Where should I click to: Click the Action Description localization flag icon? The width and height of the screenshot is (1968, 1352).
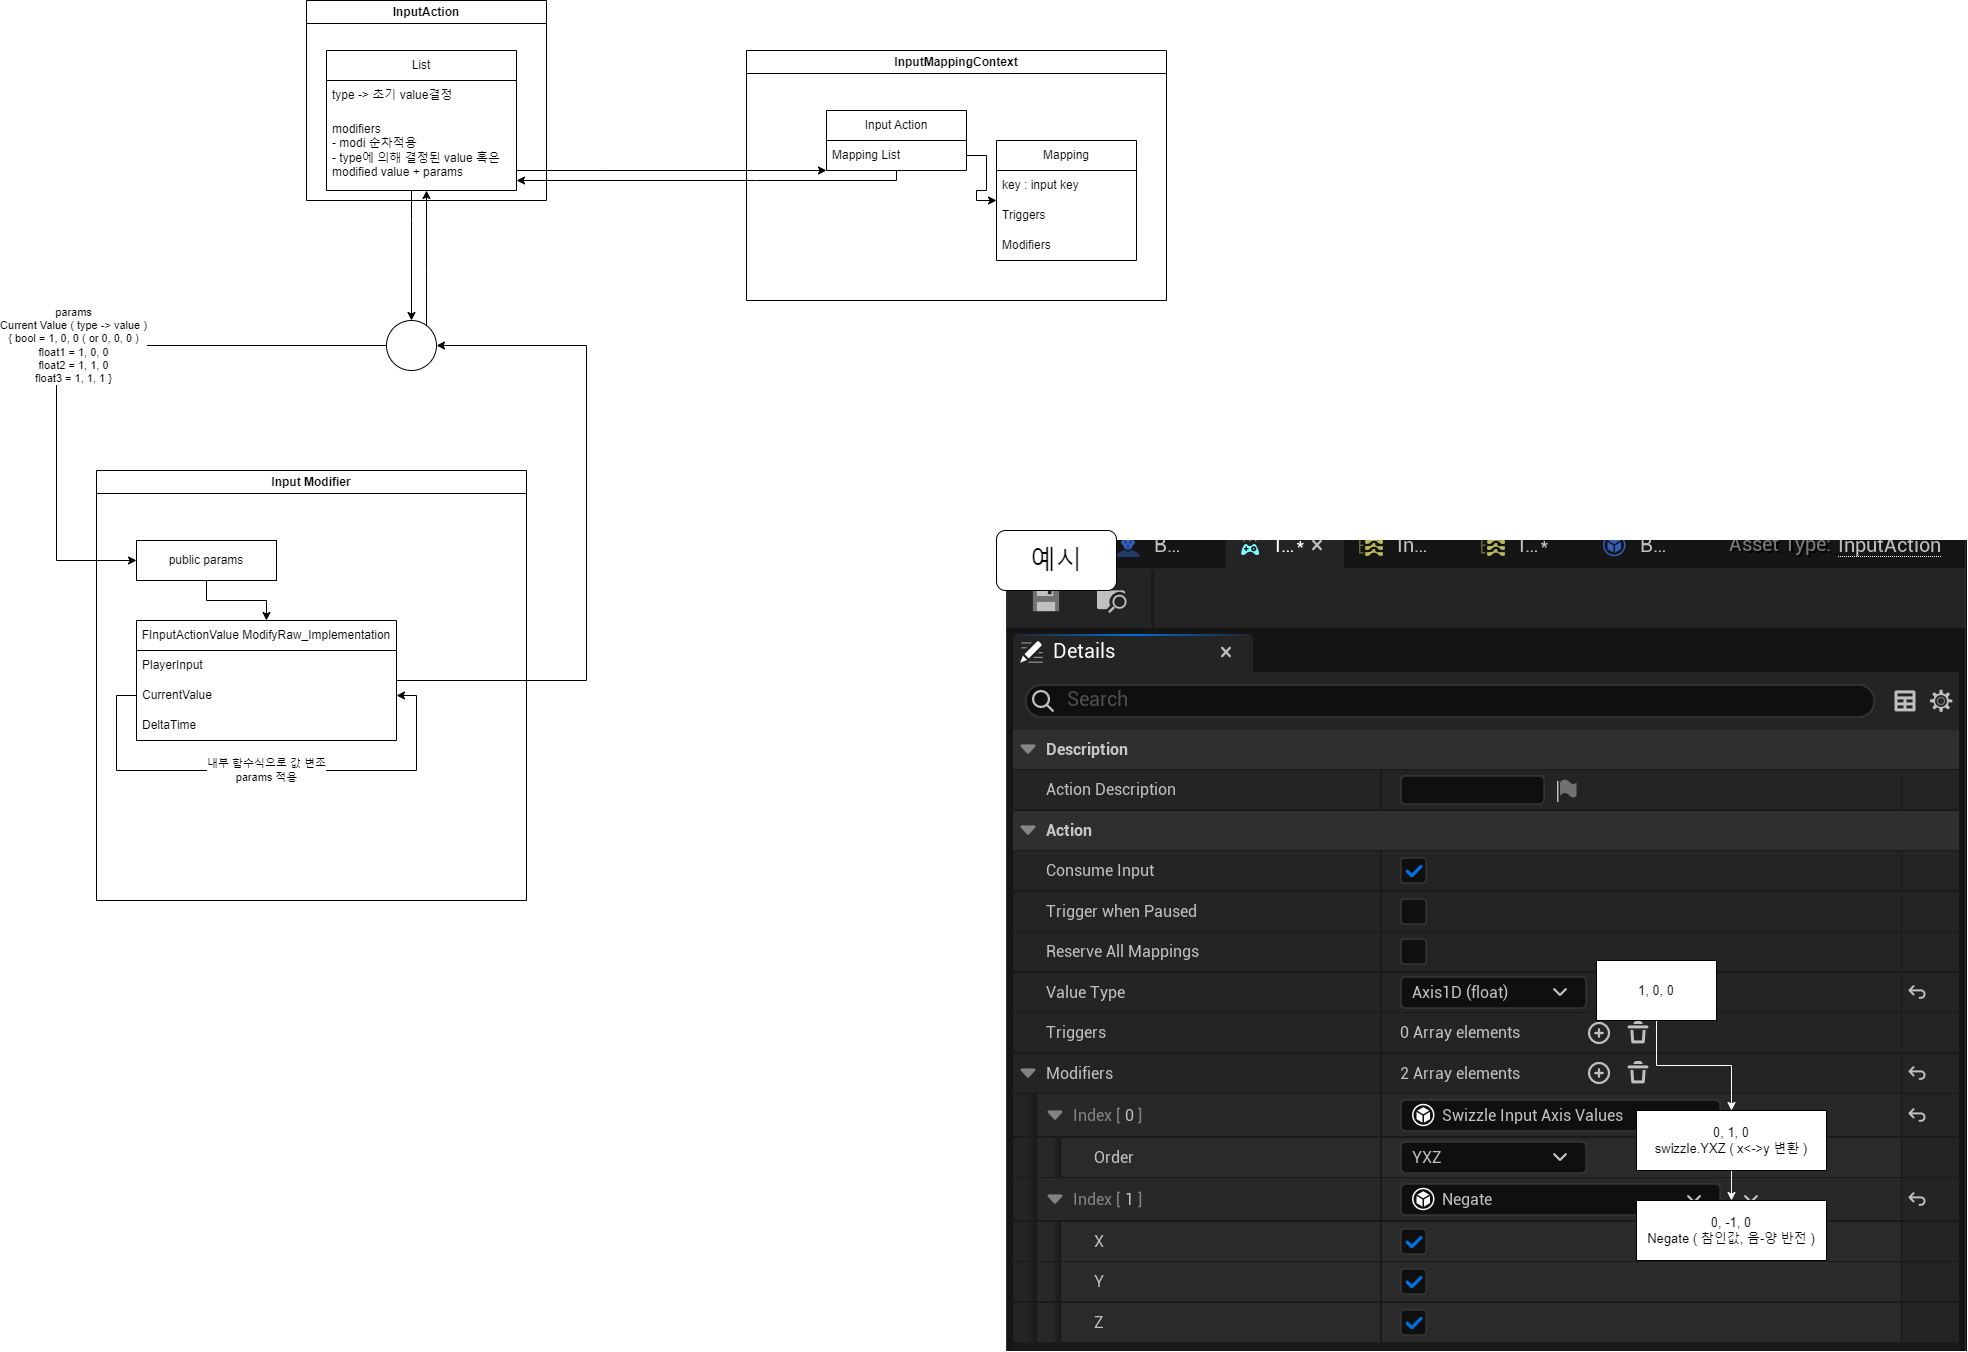1567,790
